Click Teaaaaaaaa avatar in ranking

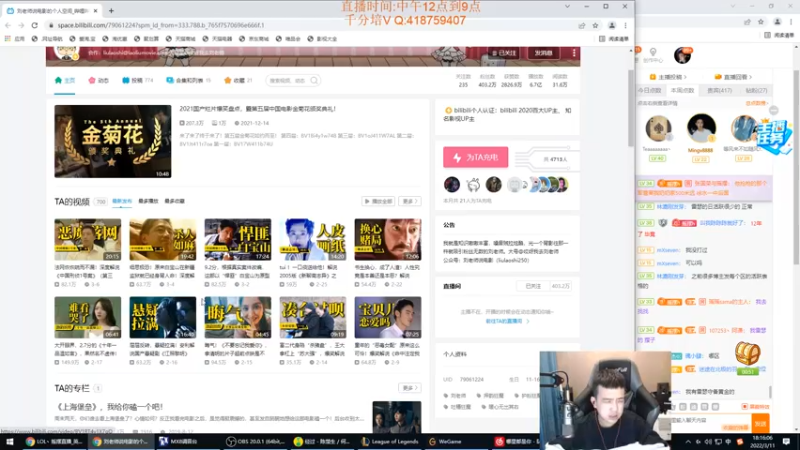click(x=658, y=128)
